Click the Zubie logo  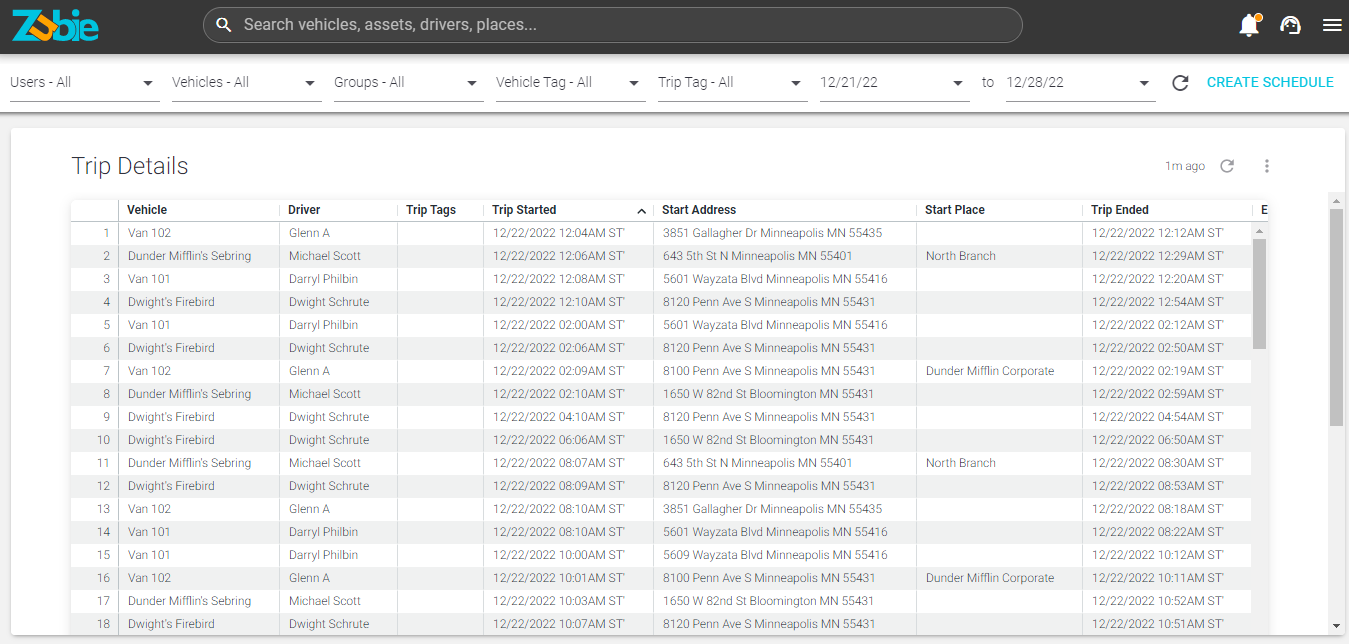coord(55,26)
